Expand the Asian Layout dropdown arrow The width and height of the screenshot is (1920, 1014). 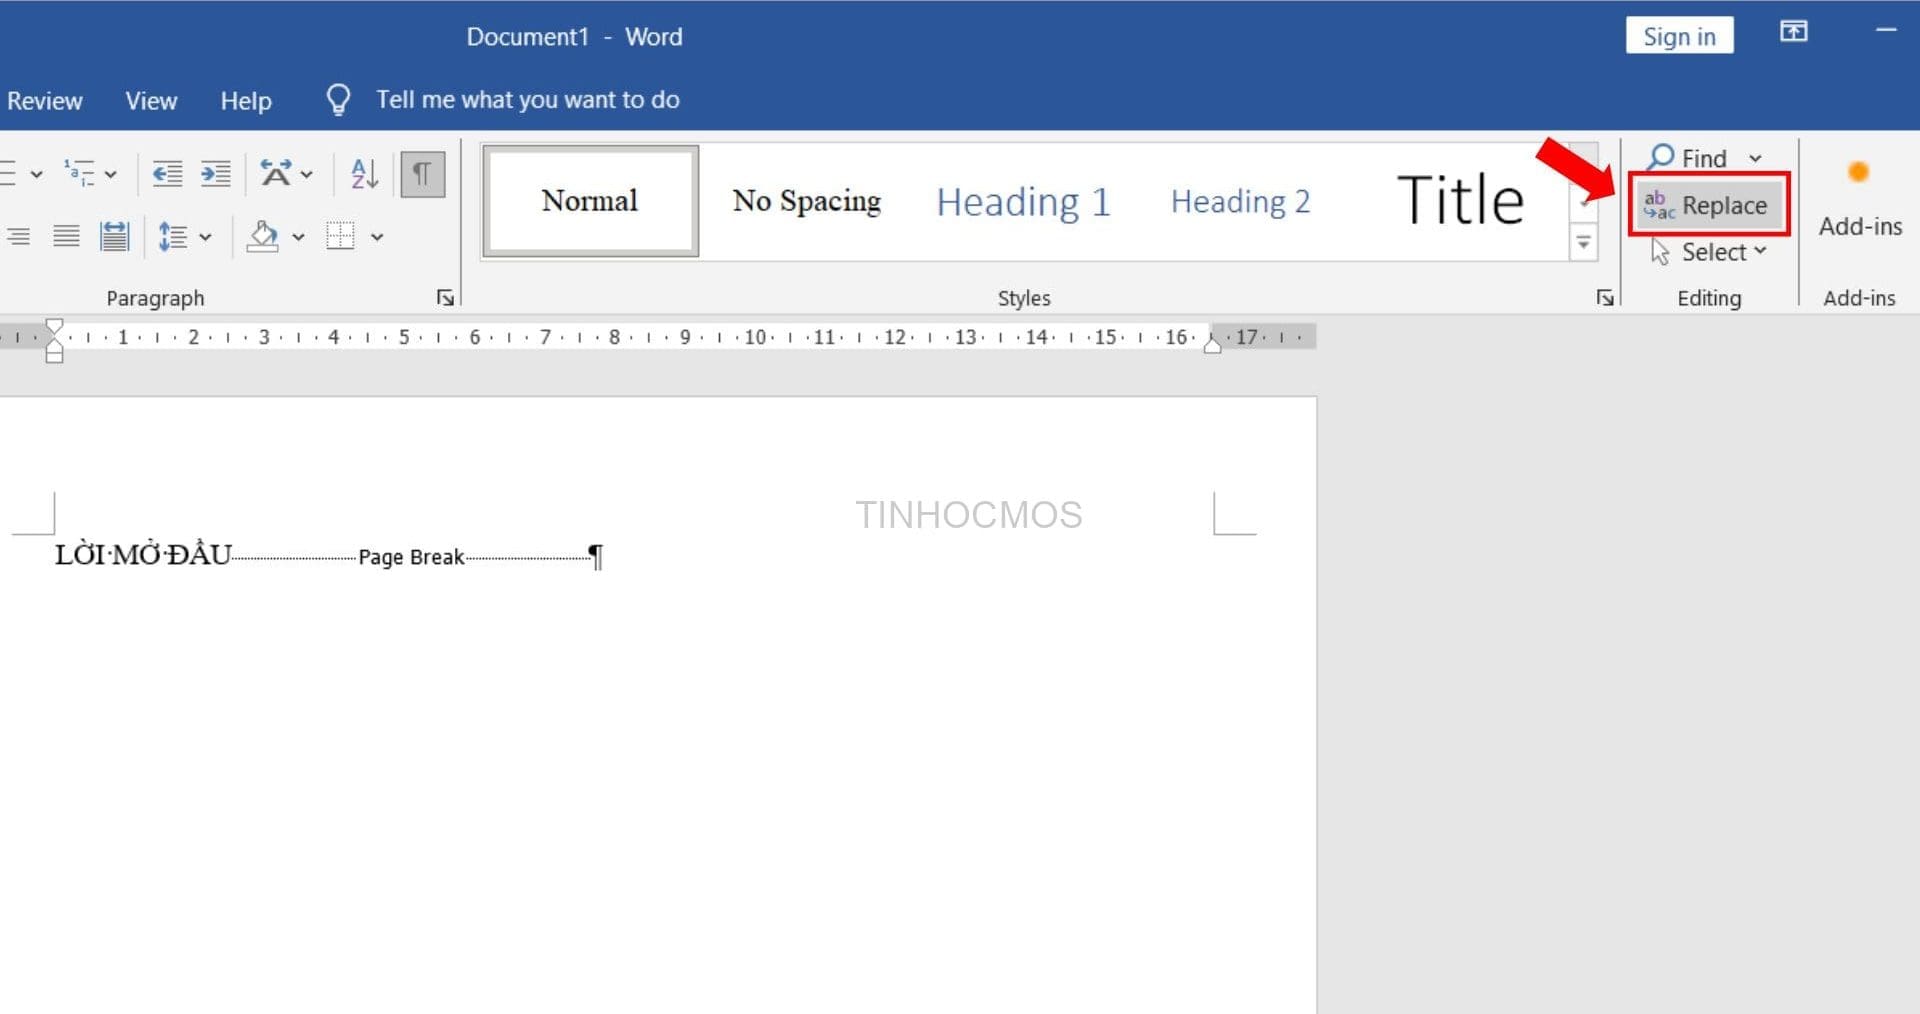coord(306,174)
